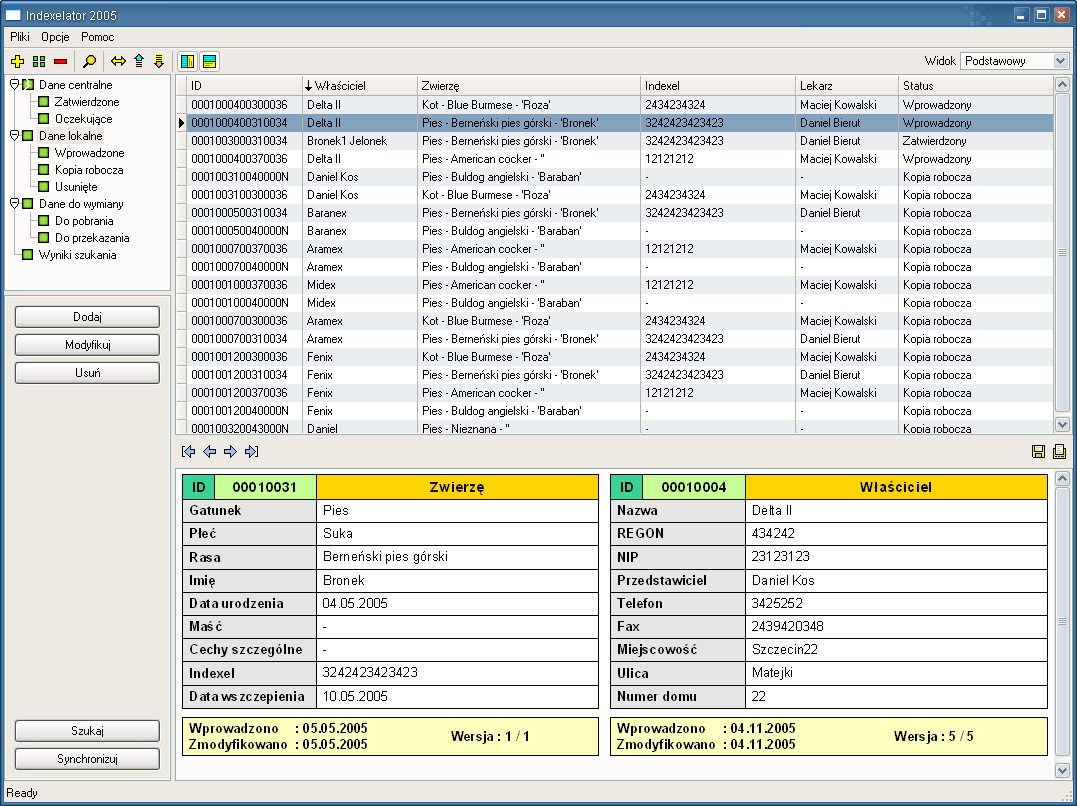1077x806 pixels.
Task: Collapse the Dane centralne tree node
Action: (14, 85)
